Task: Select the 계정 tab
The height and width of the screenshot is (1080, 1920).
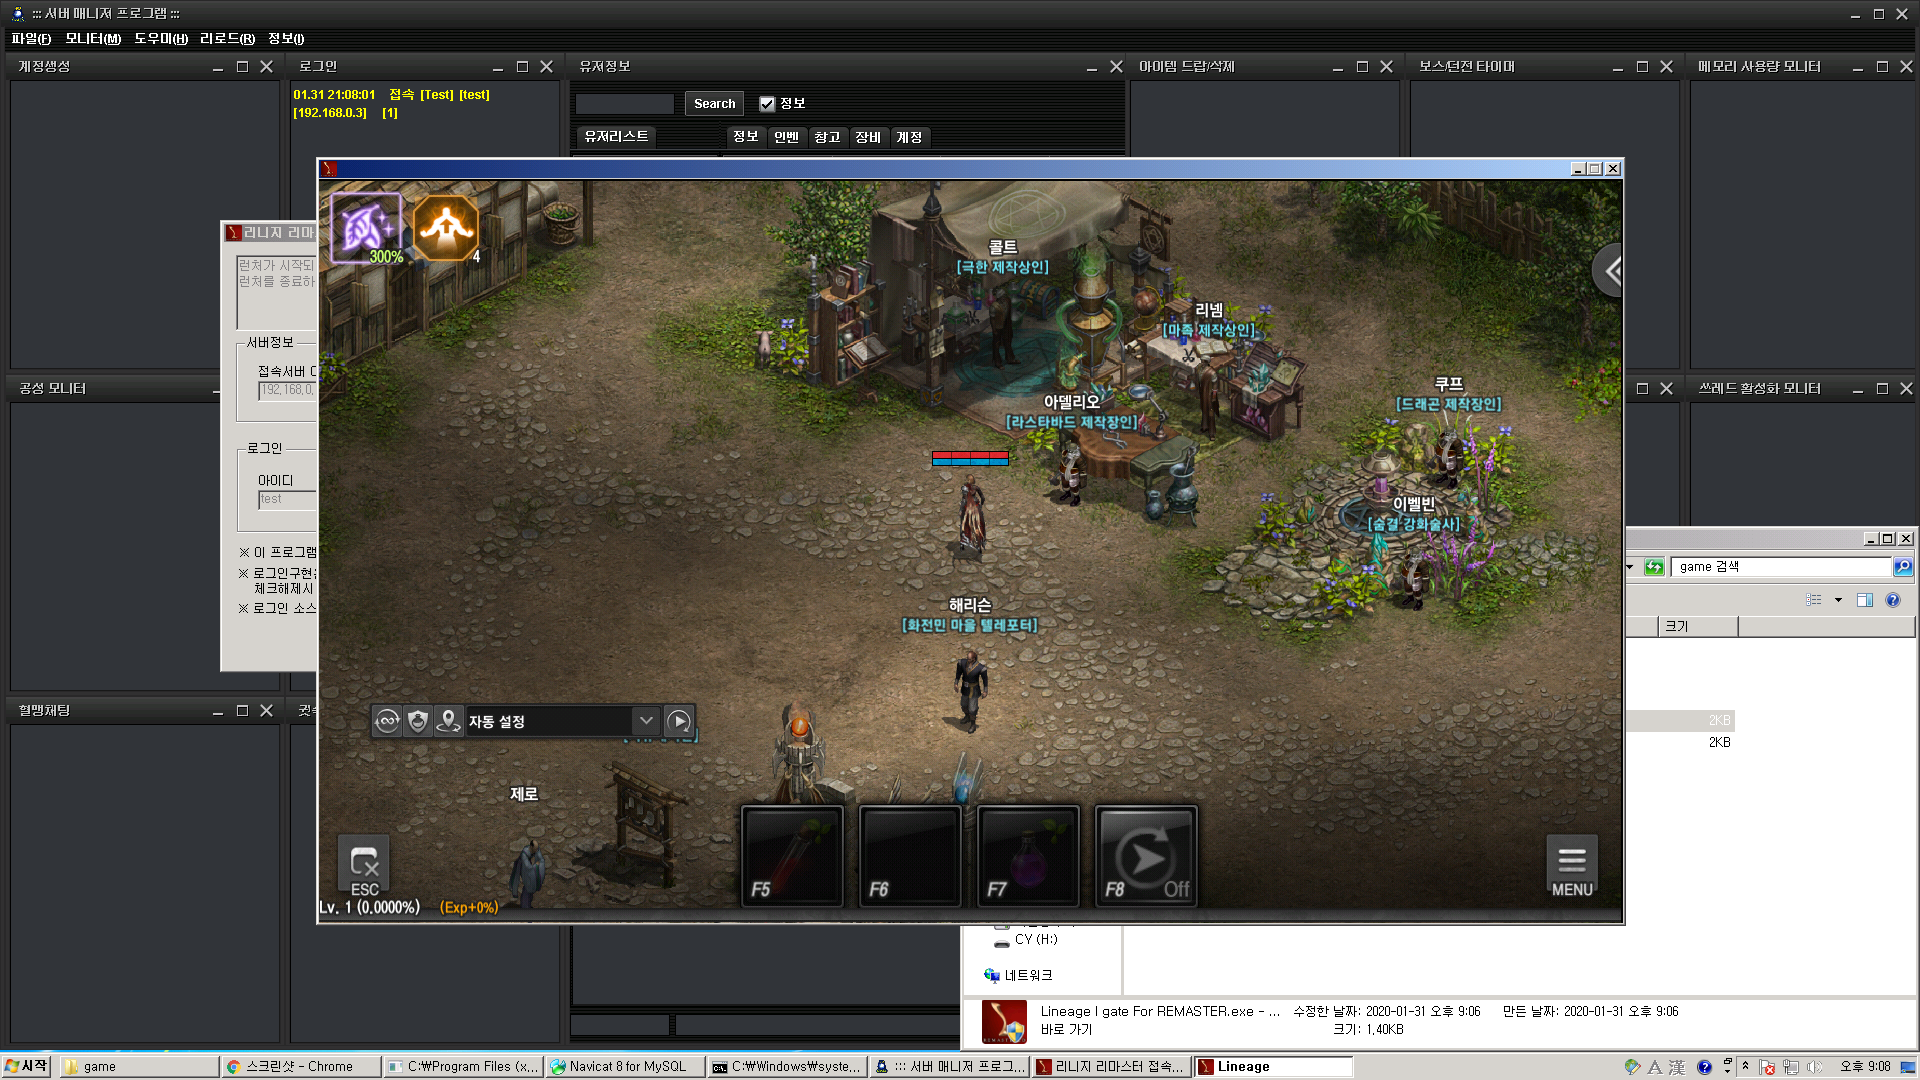Action: click(909, 137)
